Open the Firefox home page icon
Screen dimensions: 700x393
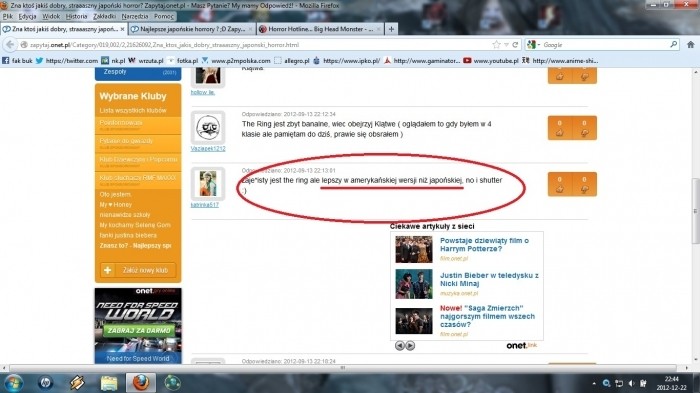(690, 45)
